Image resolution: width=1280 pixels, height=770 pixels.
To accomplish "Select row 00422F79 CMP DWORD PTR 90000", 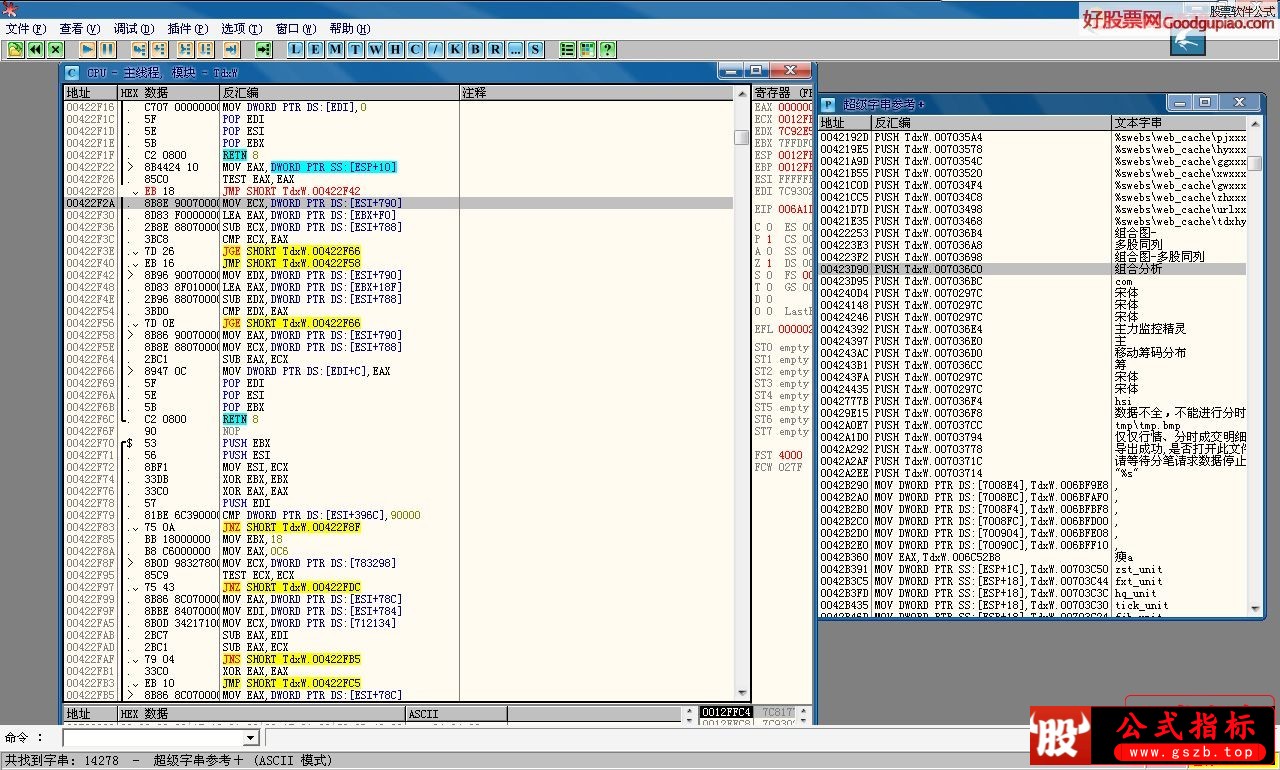I will 398,515.
